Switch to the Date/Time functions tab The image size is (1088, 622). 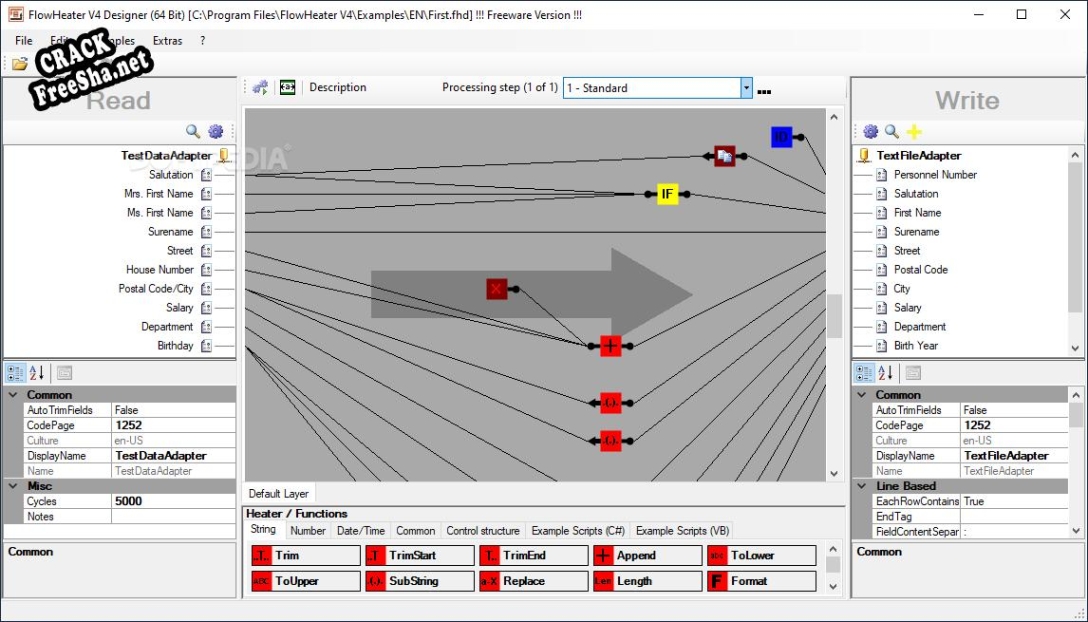(x=360, y=531)
